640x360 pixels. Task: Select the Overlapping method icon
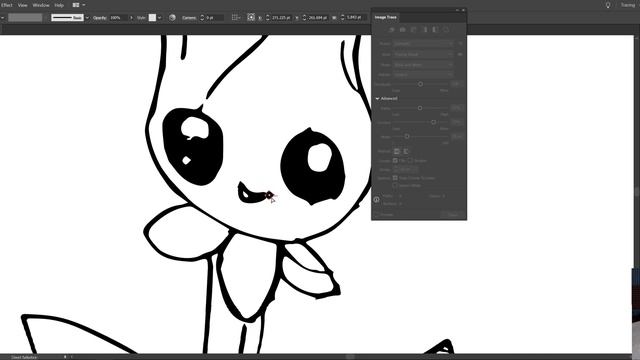tap(406, 151)
